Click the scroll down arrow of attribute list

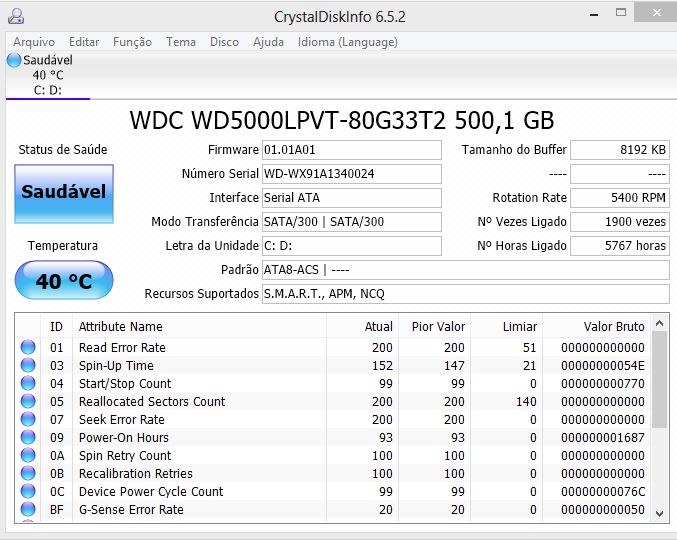click(659, 514)
